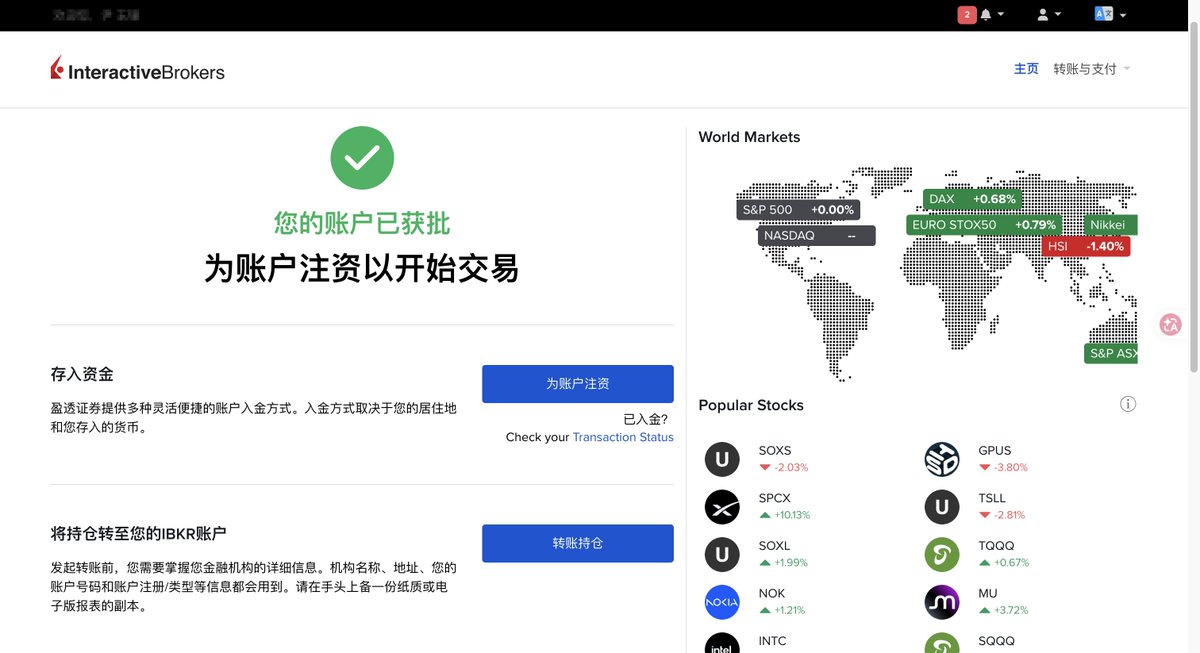Select the S&P 500 market label
Image resolution: width=1200 pixels, height=653 pixels.
(797, 210)
